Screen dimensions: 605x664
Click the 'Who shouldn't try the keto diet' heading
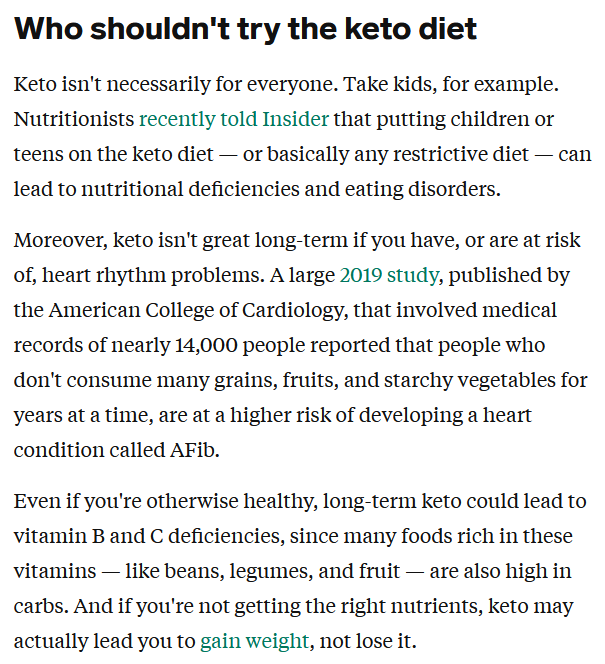pyautogui.click(x=245, y=29)
